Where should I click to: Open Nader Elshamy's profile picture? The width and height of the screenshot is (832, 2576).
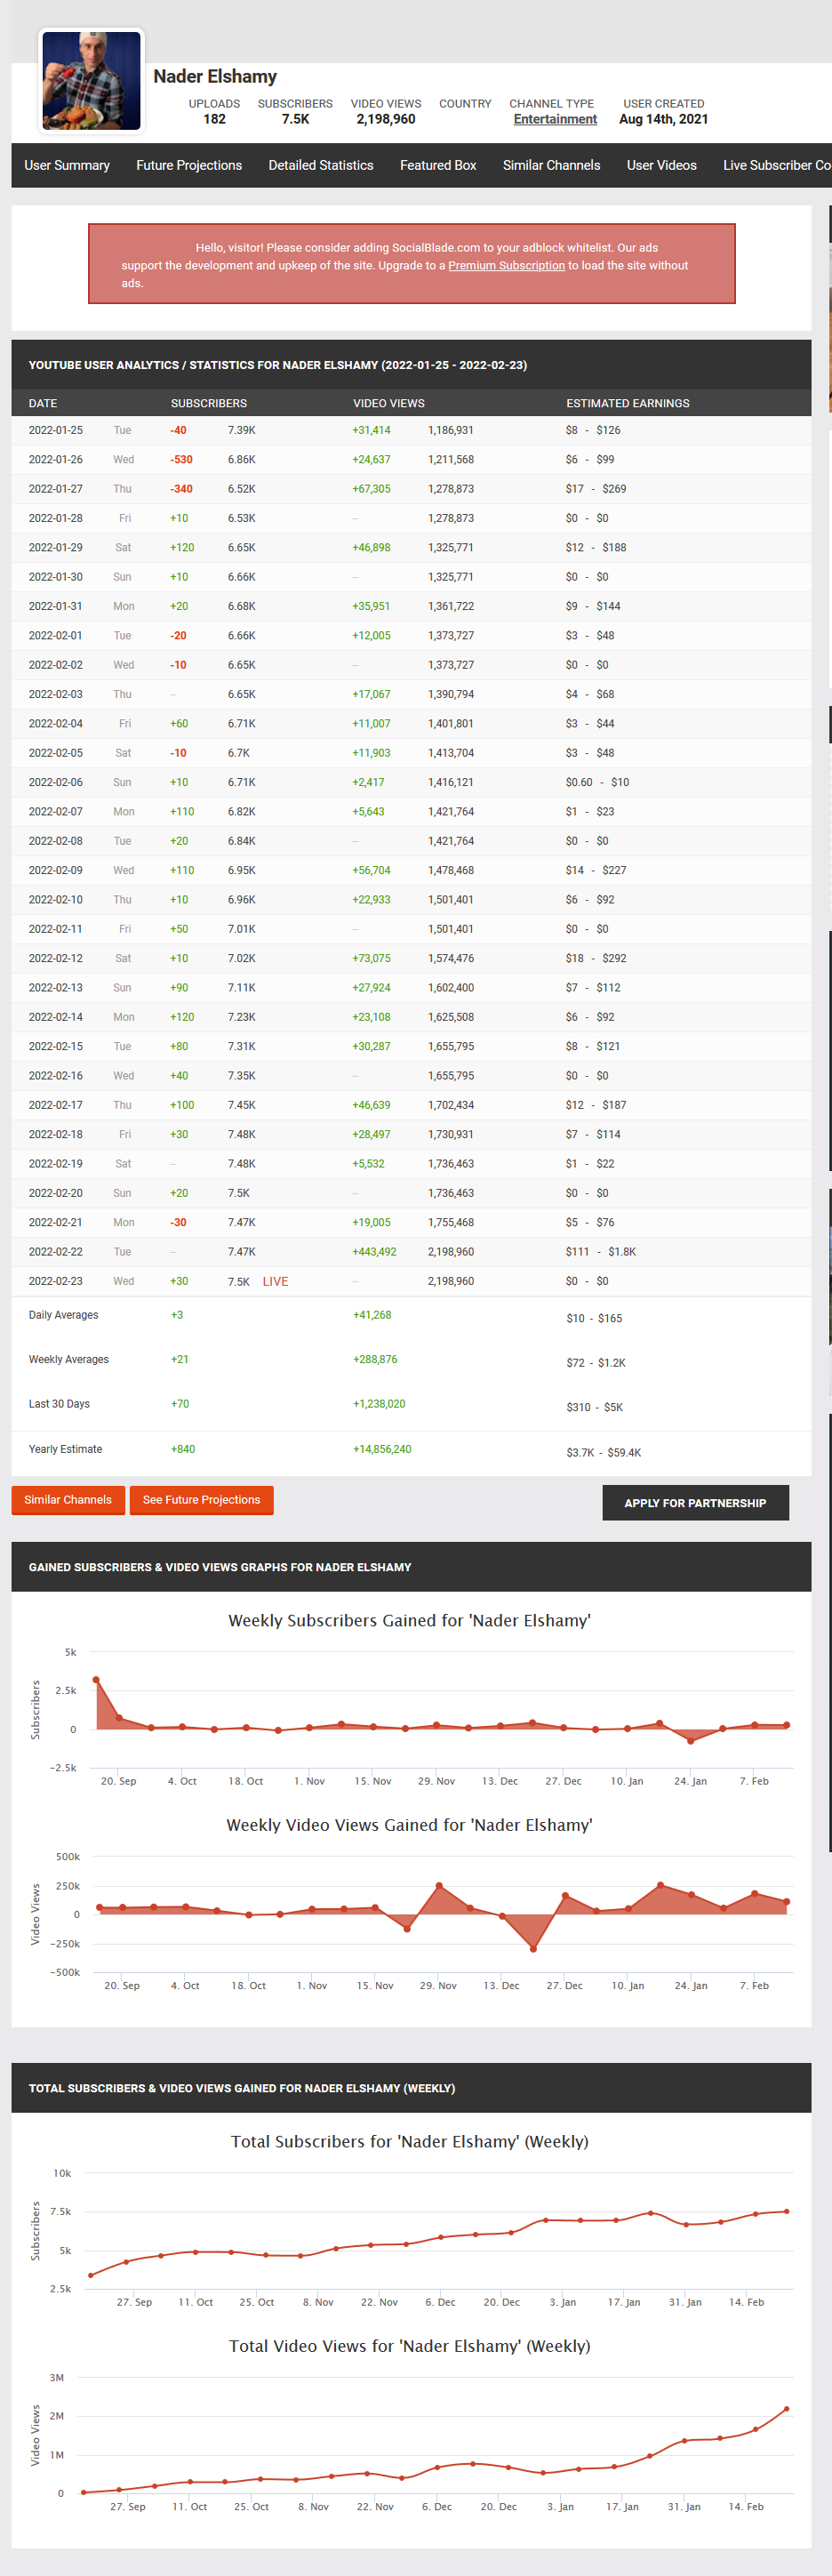pyautogui.click(x=91, y=80)
